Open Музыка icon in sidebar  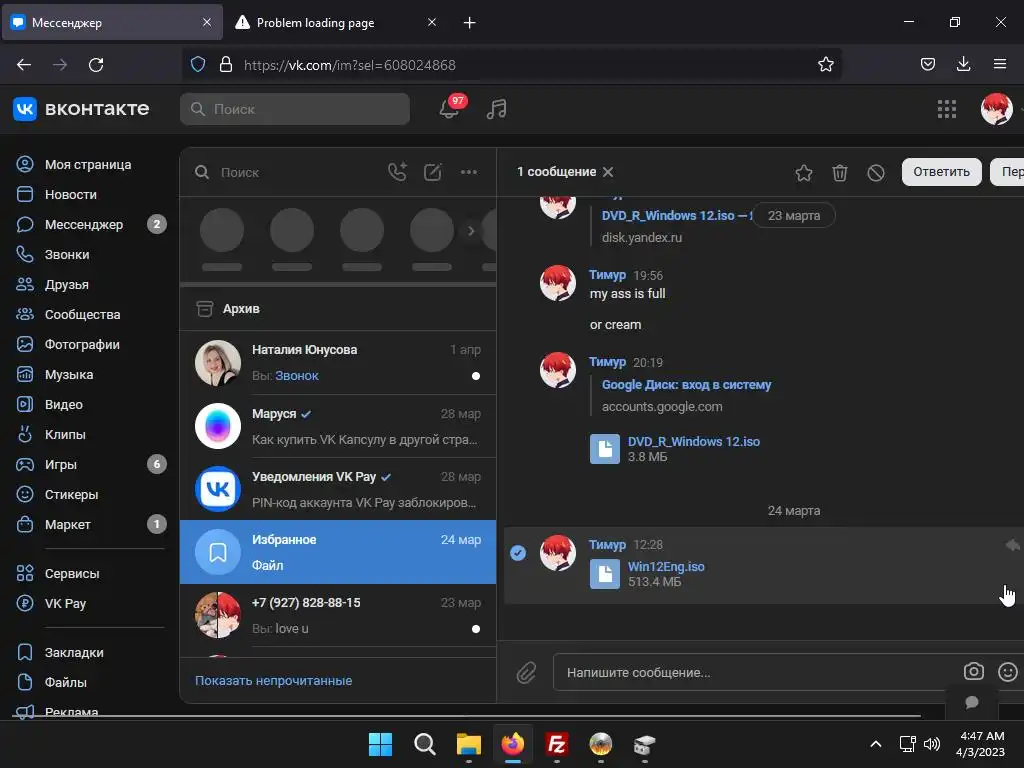click(25, 374)
